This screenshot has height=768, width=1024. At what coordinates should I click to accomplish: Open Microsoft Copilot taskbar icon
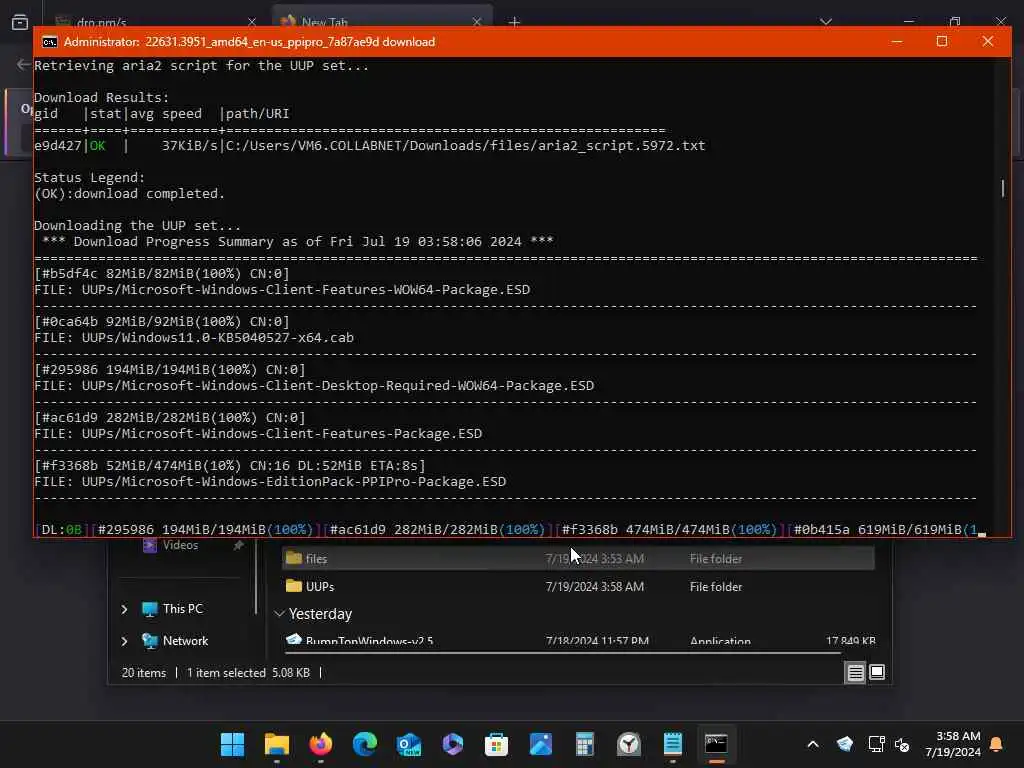pyautogui.click(x=453, y=744)
